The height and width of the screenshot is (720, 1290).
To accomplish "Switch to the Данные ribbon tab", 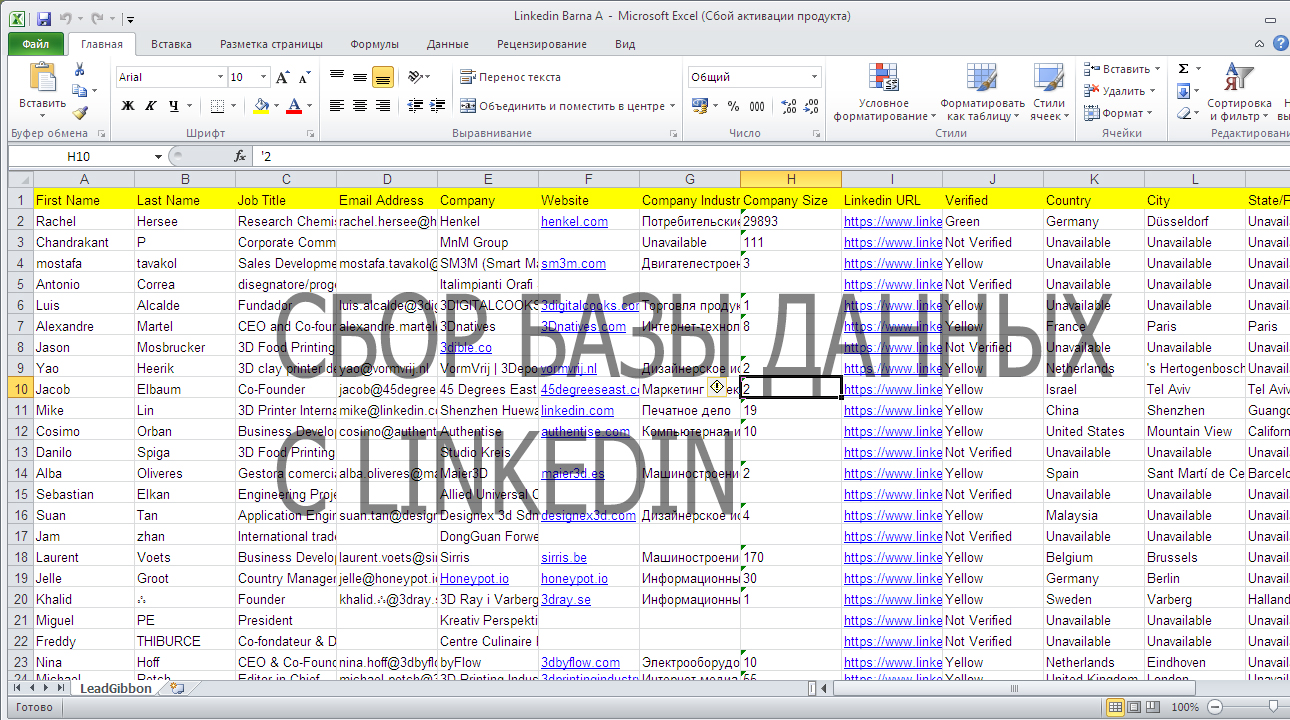I will pos(447,44).
